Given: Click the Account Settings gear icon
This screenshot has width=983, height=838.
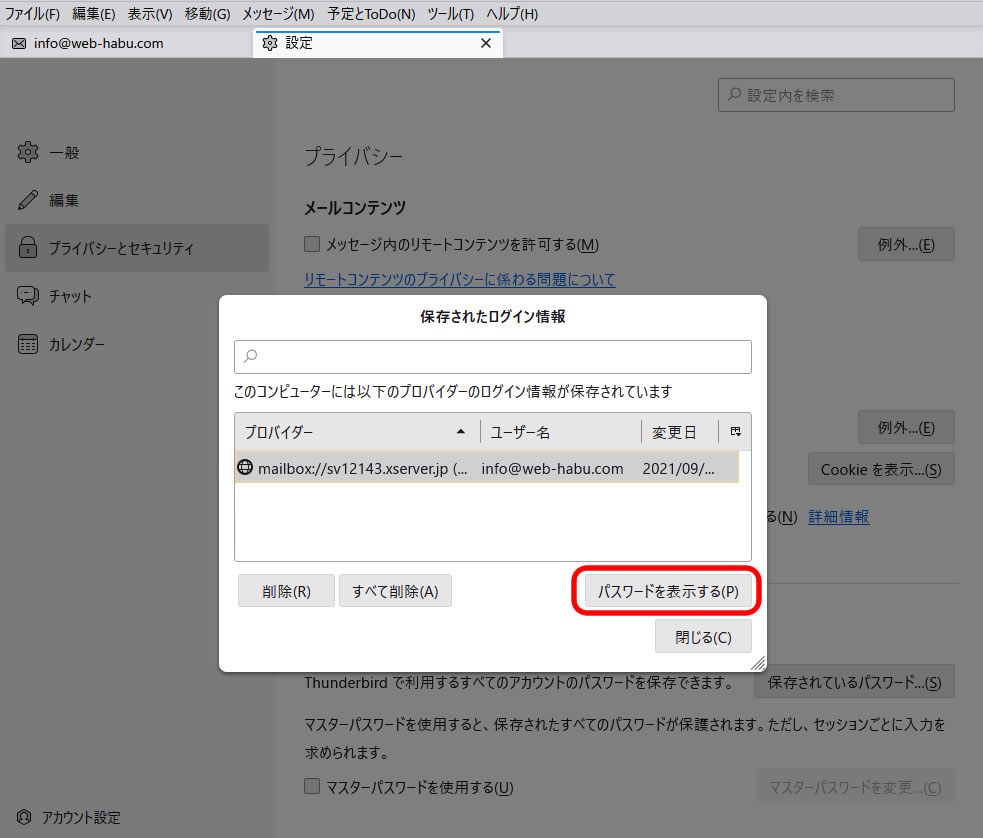Looking at the screenshot, I should click(24, 817).
